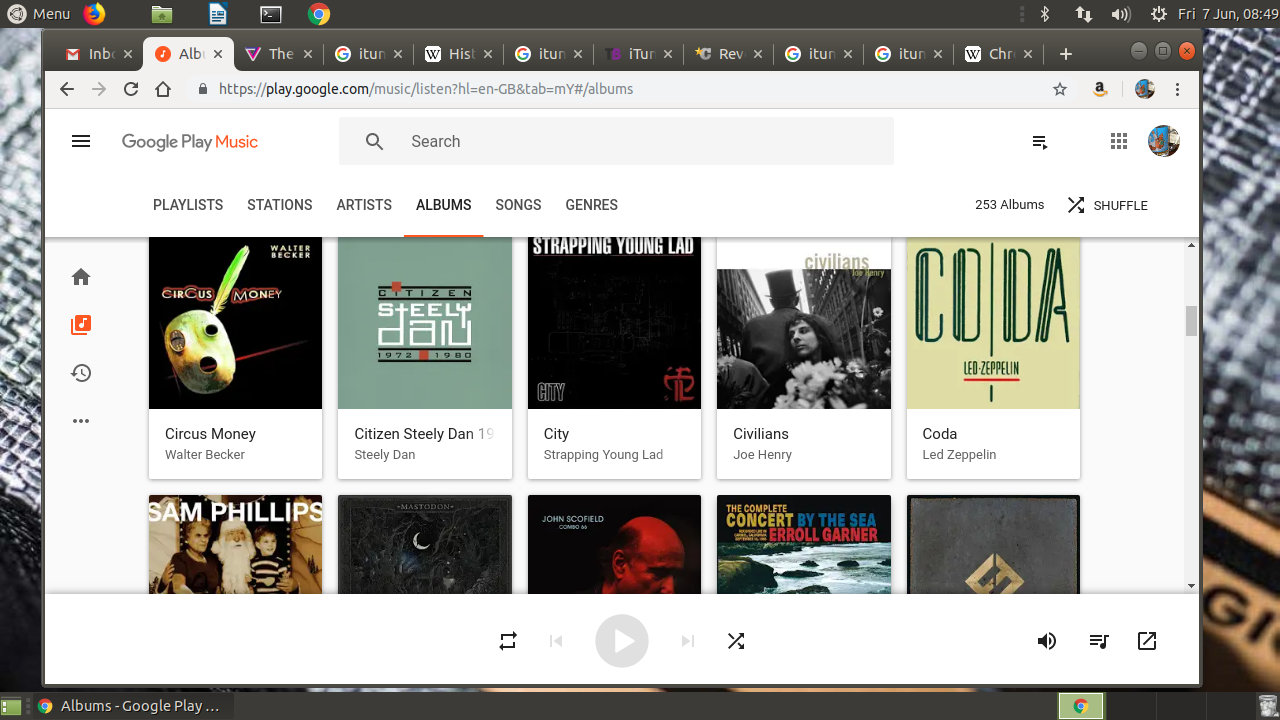Toggle shuffle in the player bar
The image size is (1280, 720).
click(736, 641)
